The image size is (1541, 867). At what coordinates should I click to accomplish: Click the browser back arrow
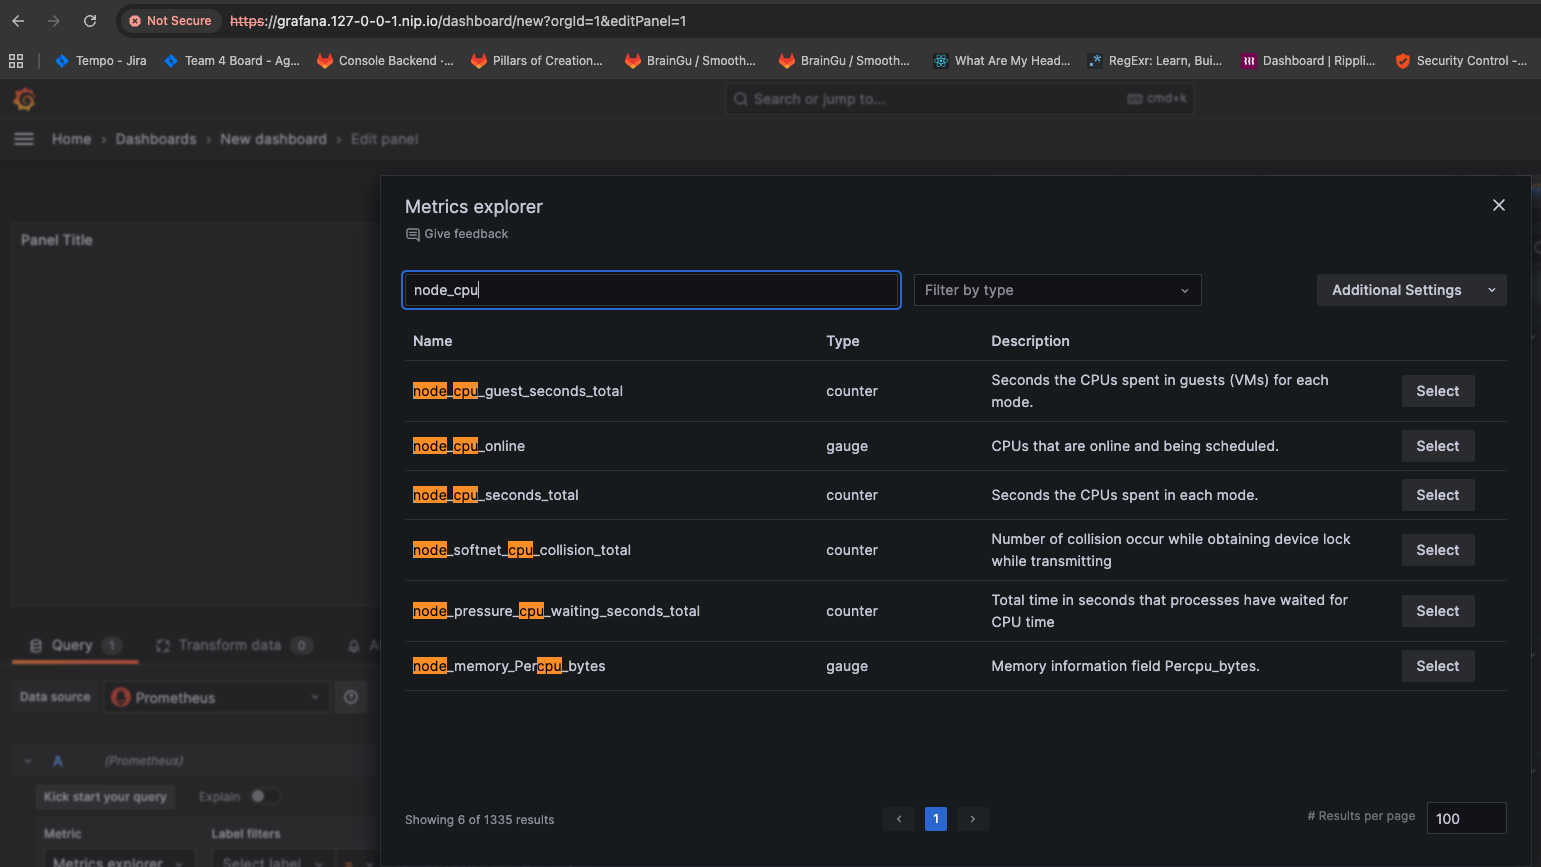18,21
